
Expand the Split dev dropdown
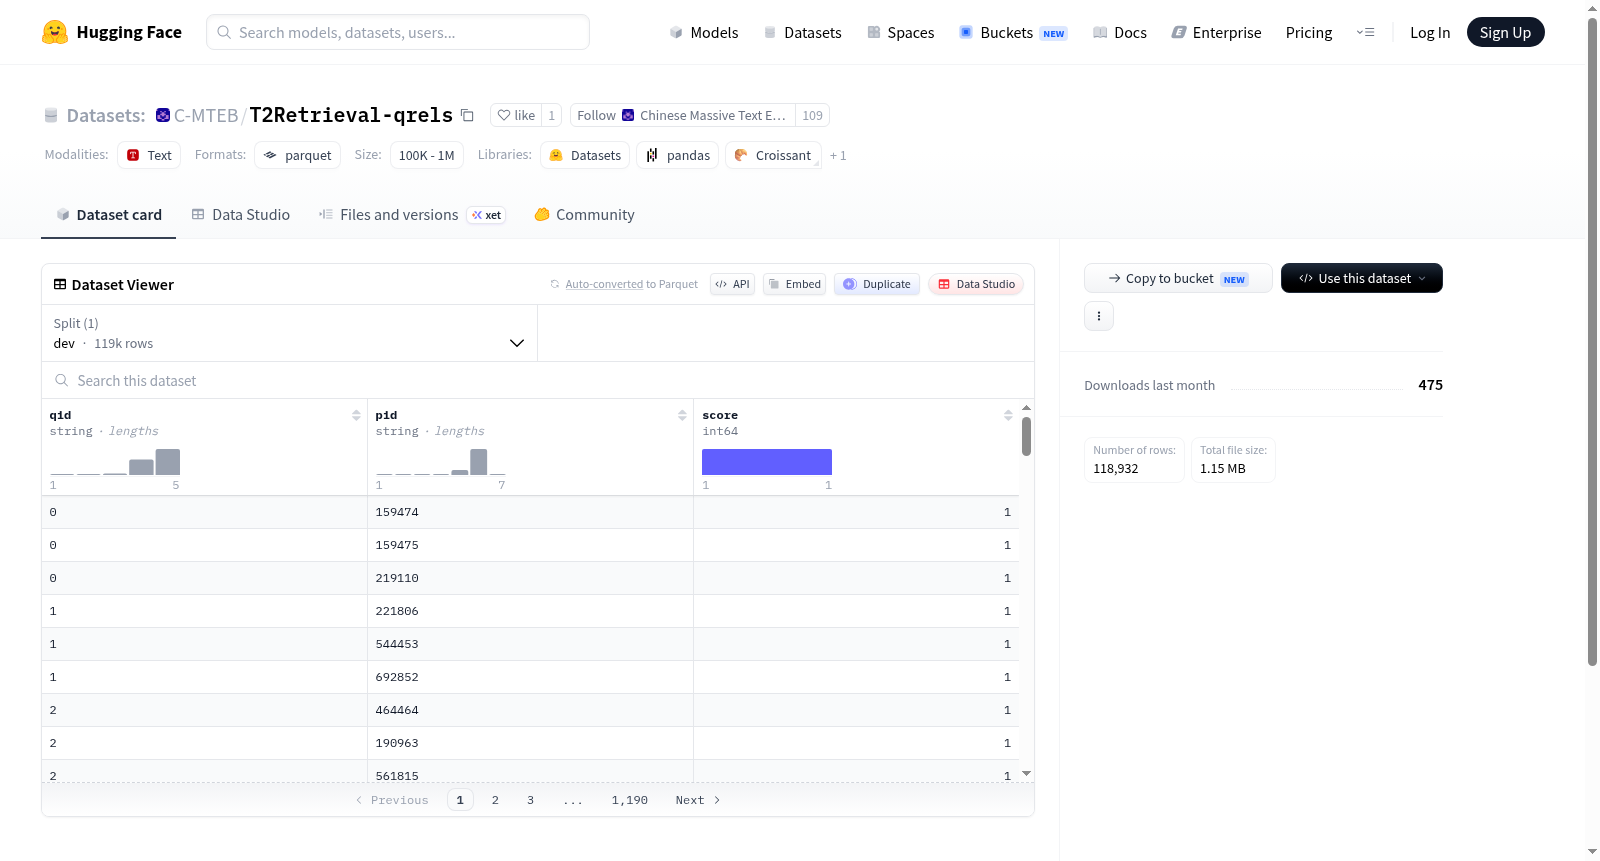(289, 333)
